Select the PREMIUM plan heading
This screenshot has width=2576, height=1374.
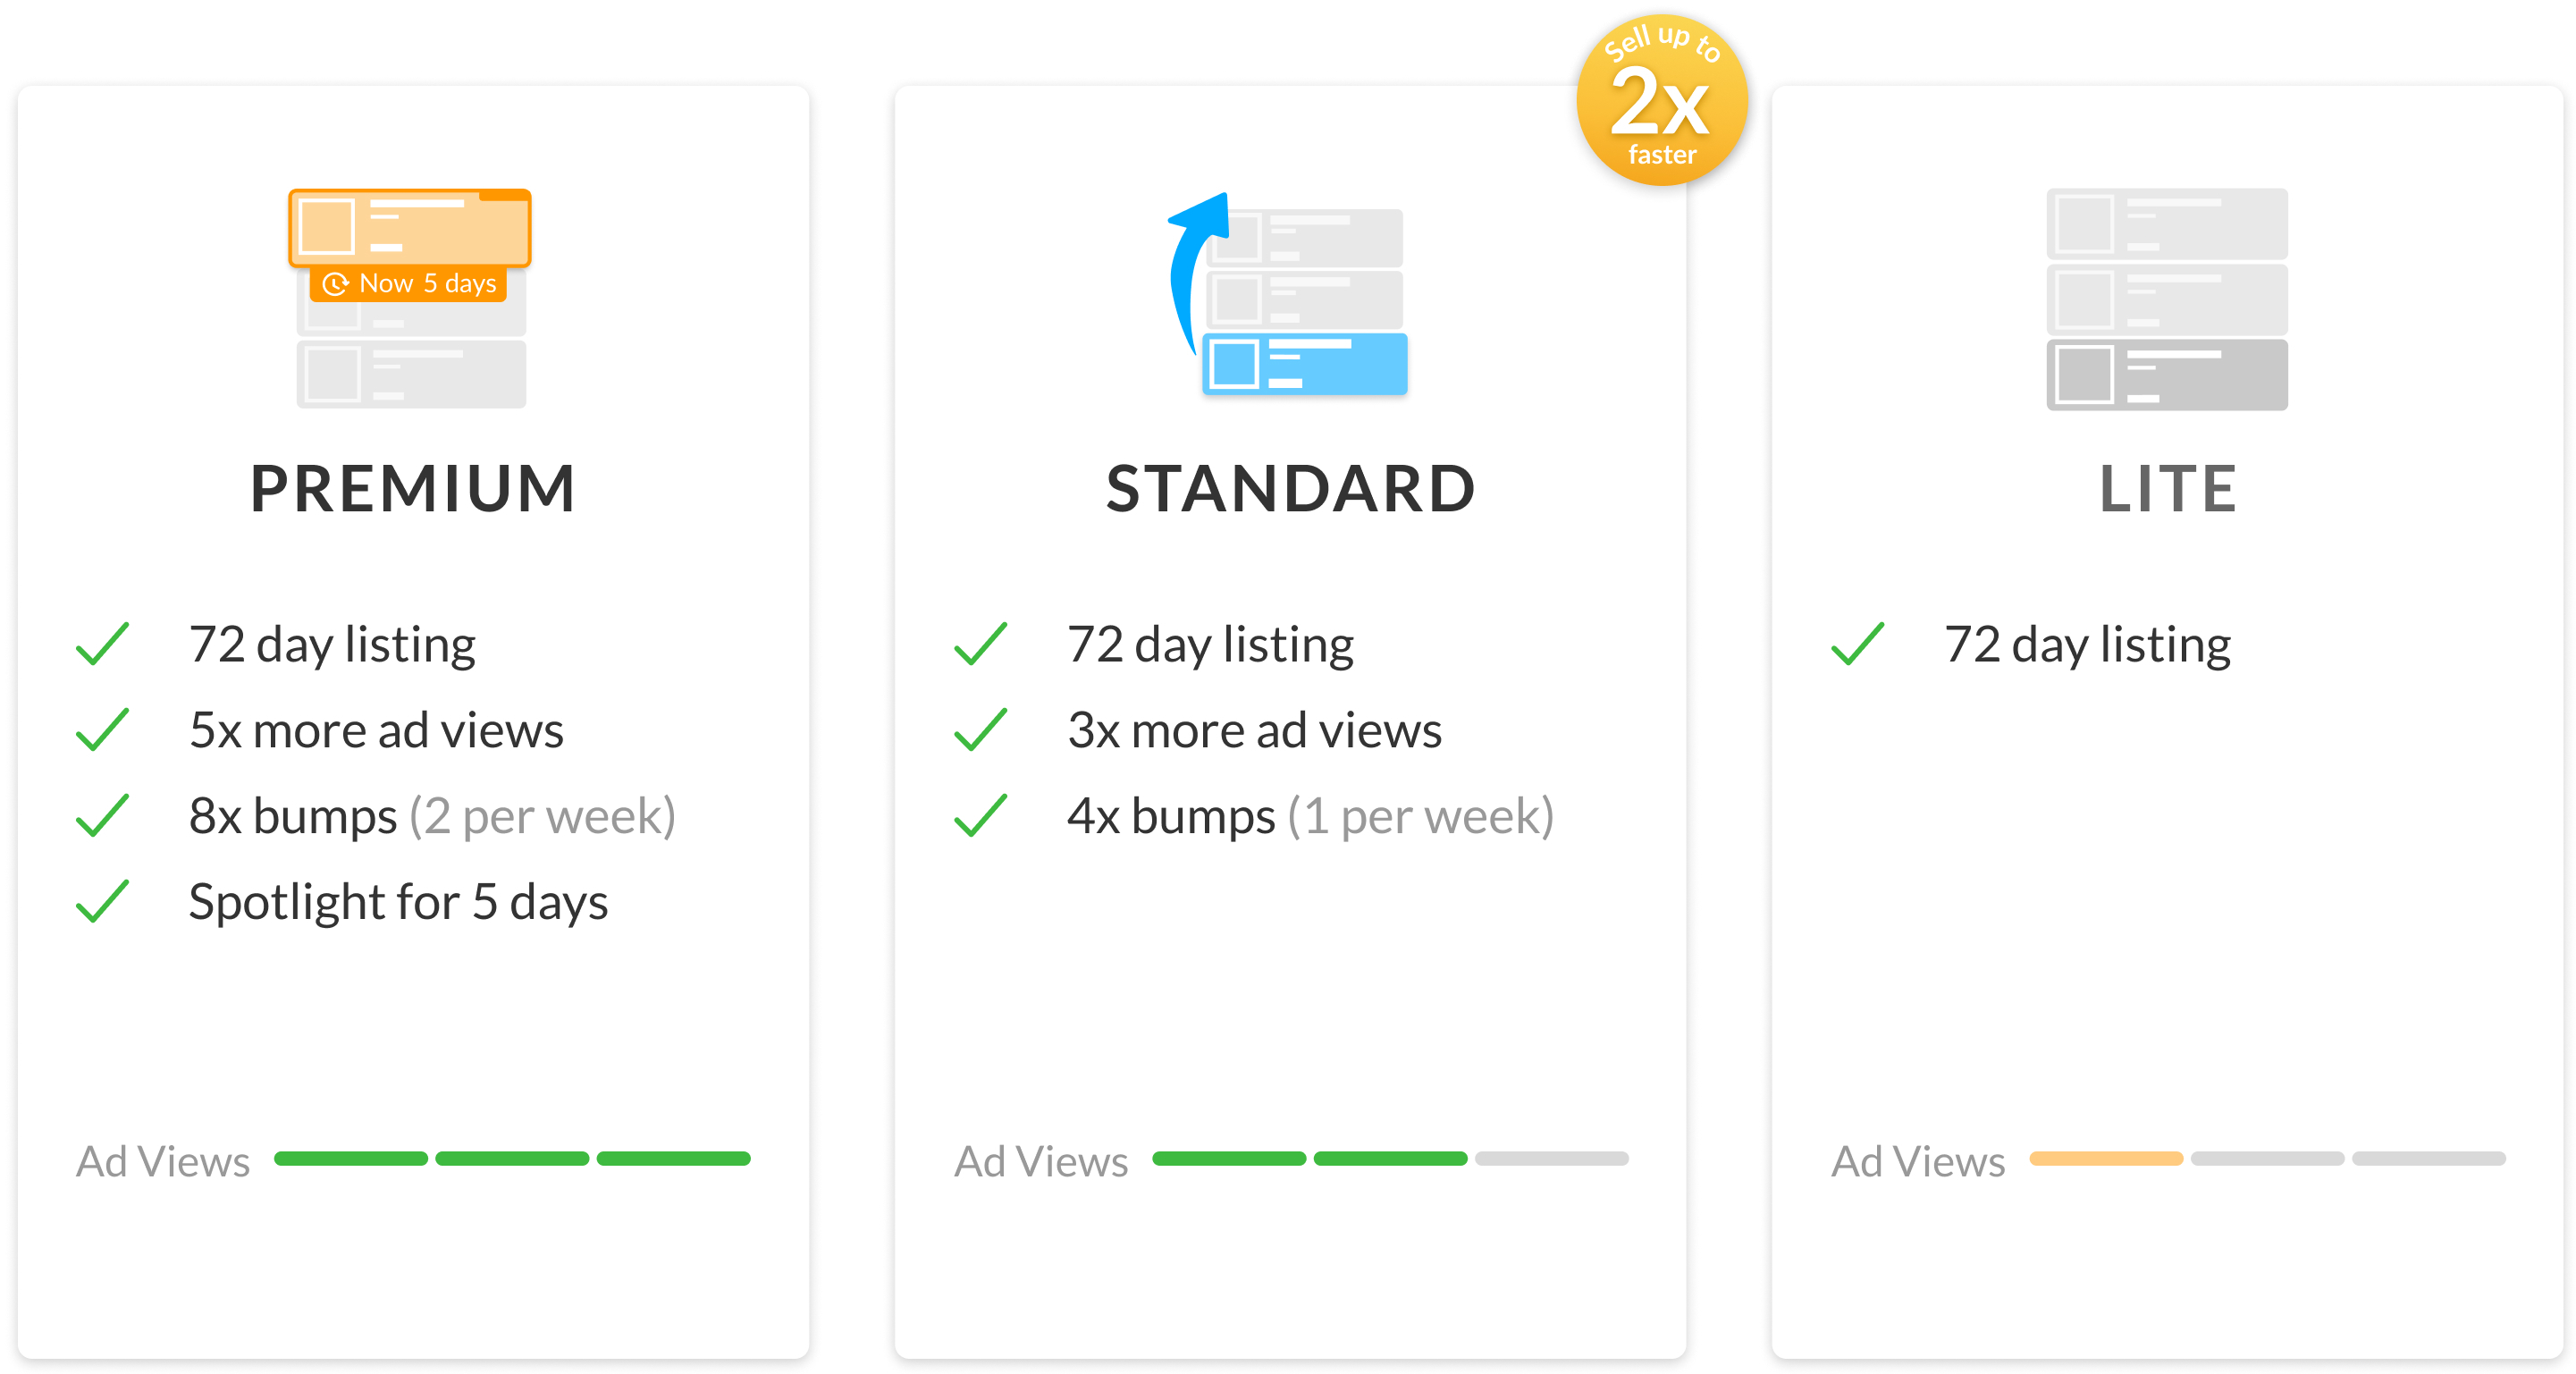(413, 489)
